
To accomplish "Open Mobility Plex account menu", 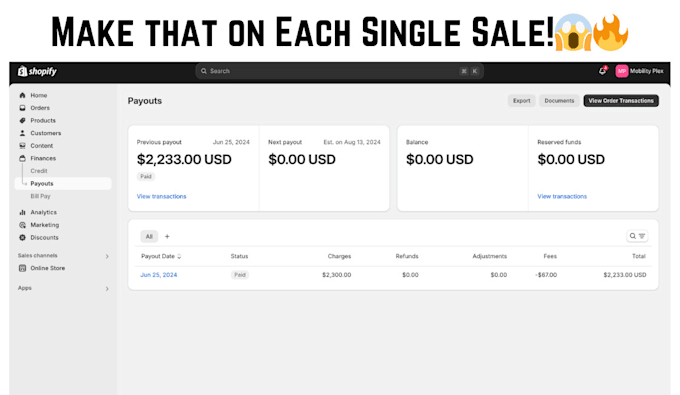I will (640, 71).
